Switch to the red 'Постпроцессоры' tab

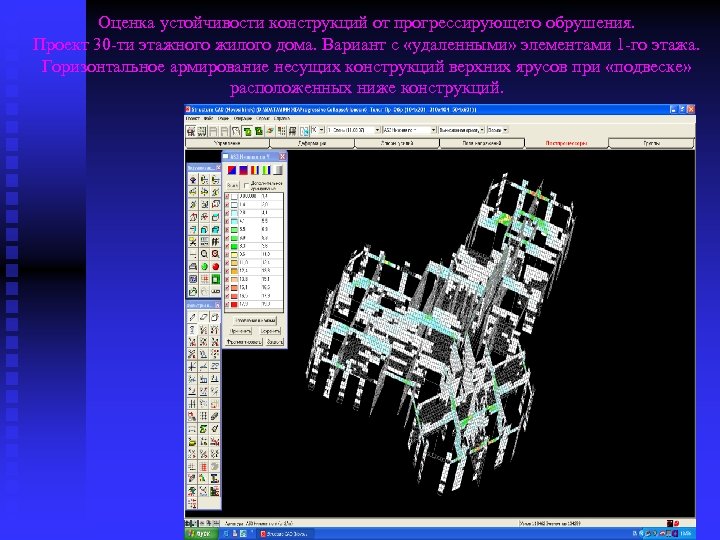click(x=566, y=143)
